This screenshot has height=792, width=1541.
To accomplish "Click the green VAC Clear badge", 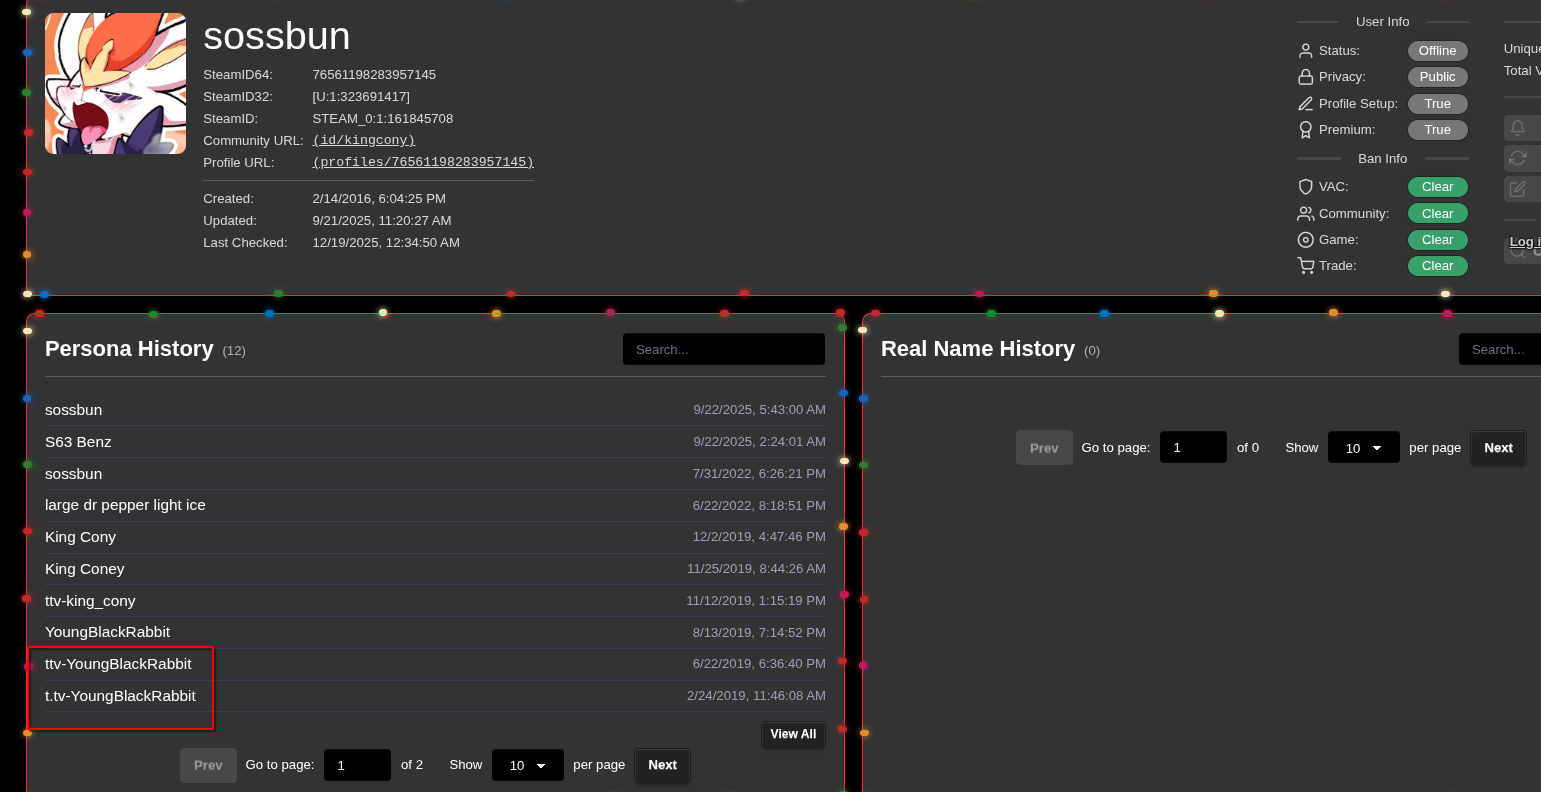I will [1437, 187].
